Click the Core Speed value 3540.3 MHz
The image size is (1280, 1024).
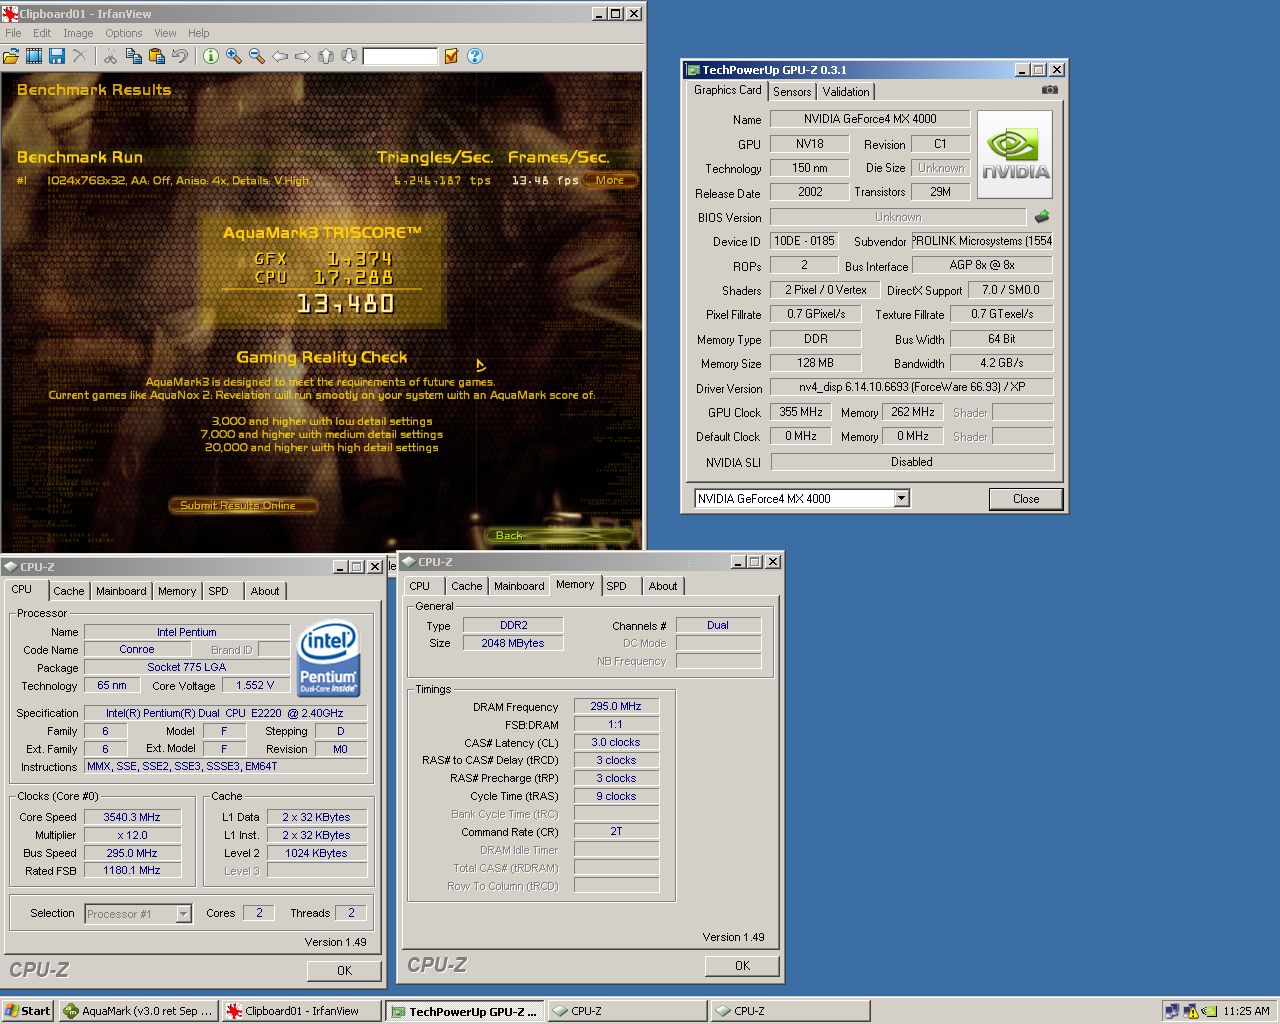132,817
